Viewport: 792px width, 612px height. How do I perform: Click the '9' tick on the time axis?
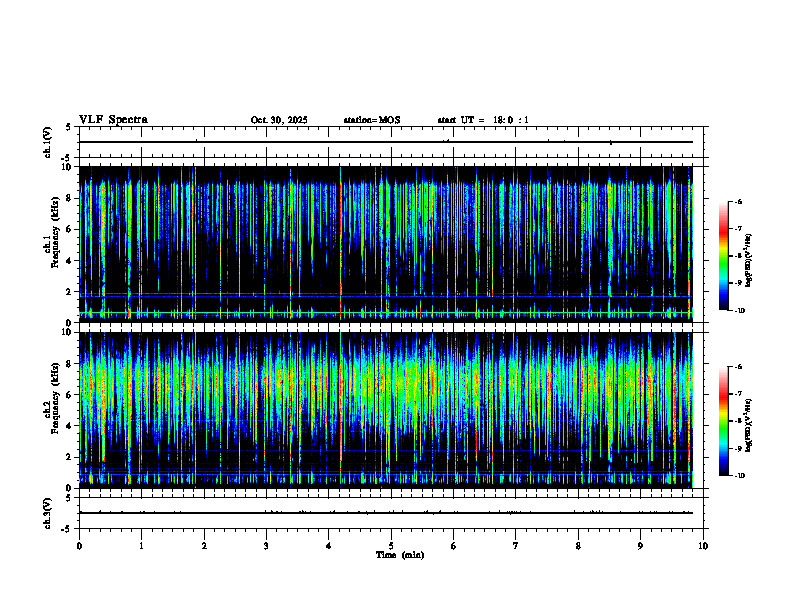(640, 546)
